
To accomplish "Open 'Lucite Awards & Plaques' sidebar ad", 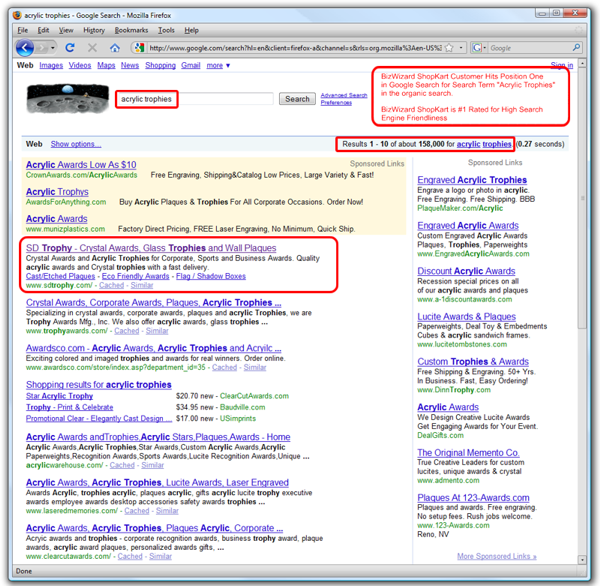I will click(466, 317).
